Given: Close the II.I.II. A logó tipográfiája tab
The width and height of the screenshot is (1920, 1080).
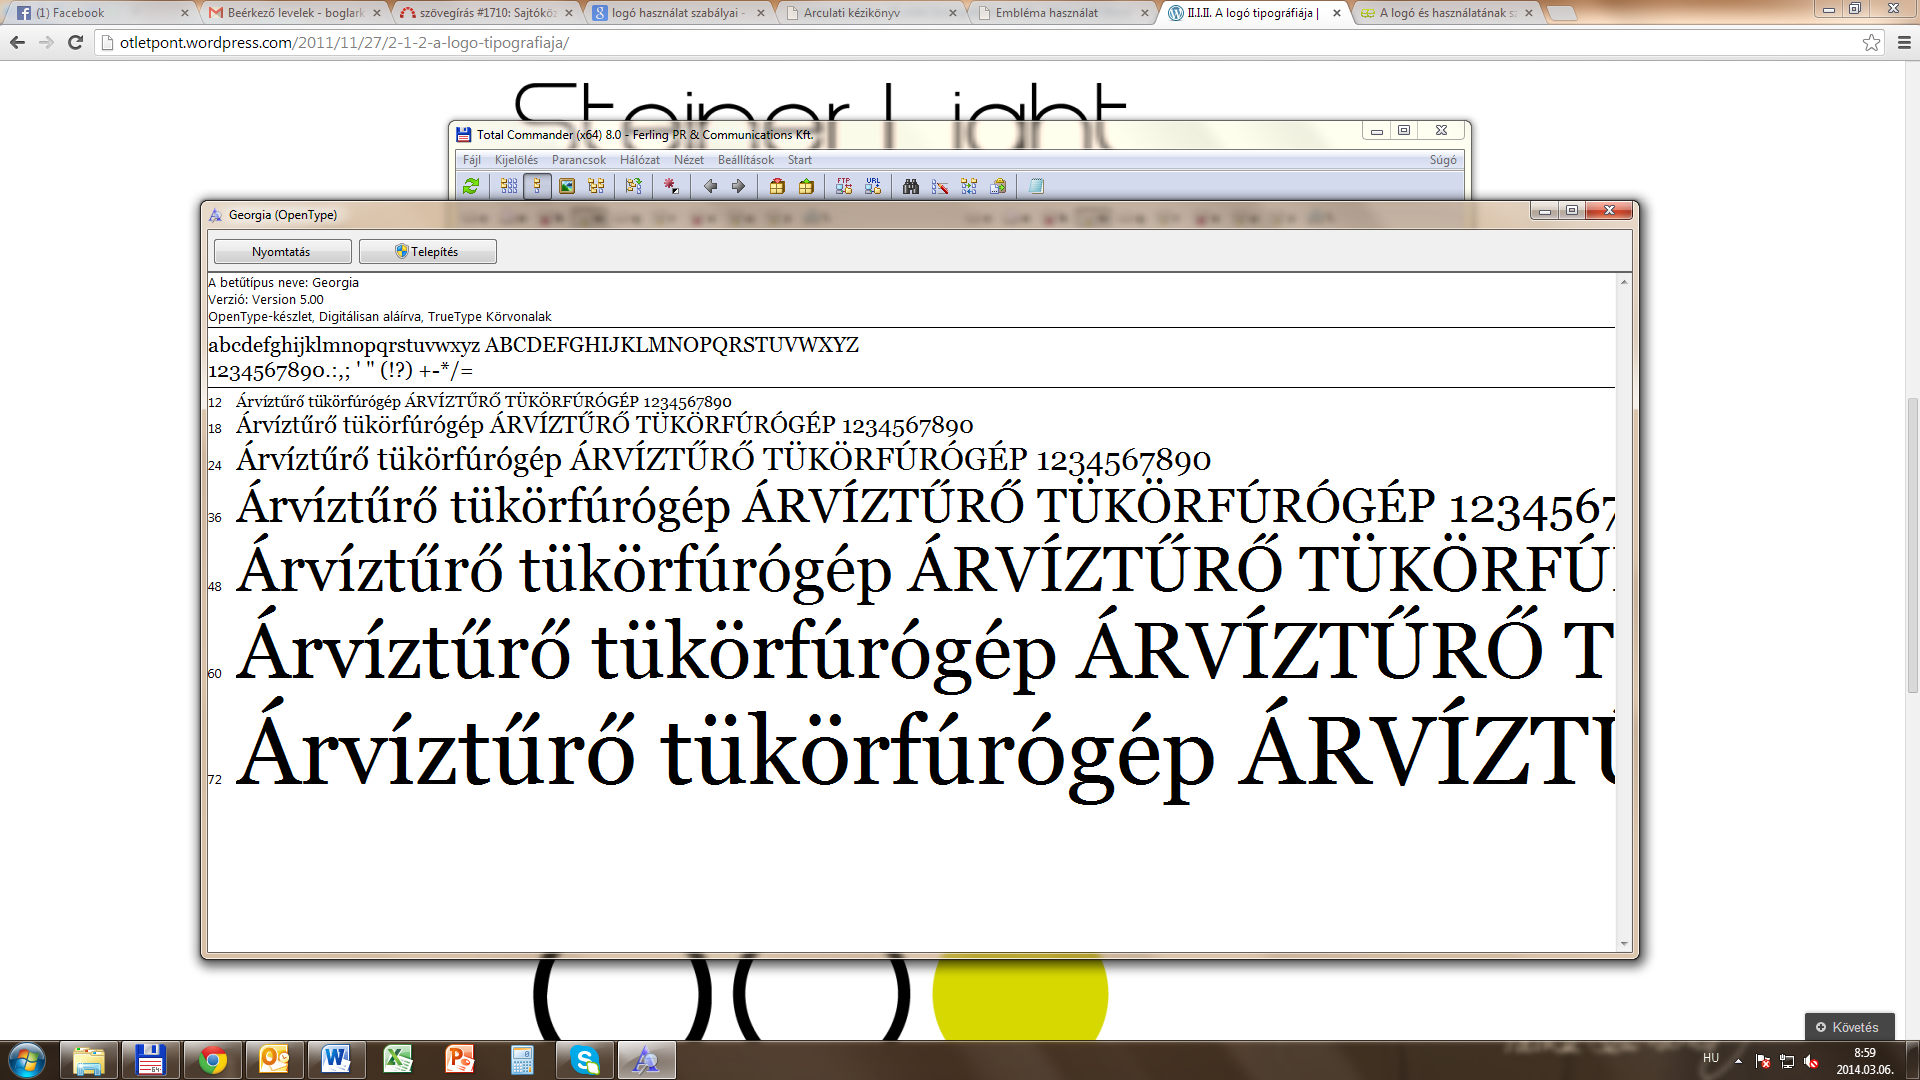Looking at the screenshot, I should (x=1337, y=13).
